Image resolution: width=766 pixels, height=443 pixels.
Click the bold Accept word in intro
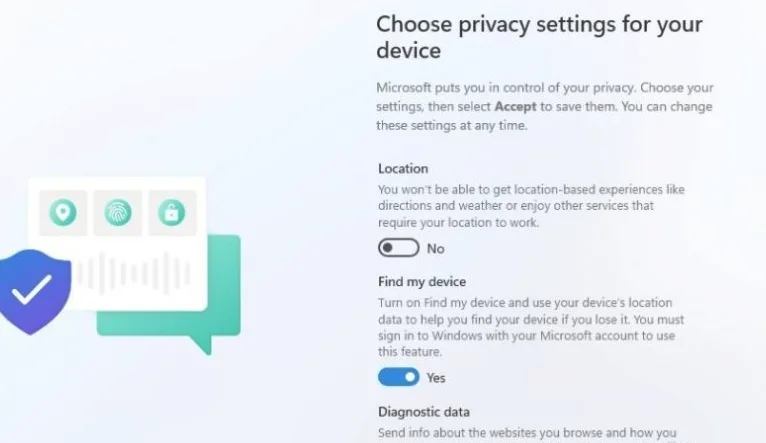(515, 106)
